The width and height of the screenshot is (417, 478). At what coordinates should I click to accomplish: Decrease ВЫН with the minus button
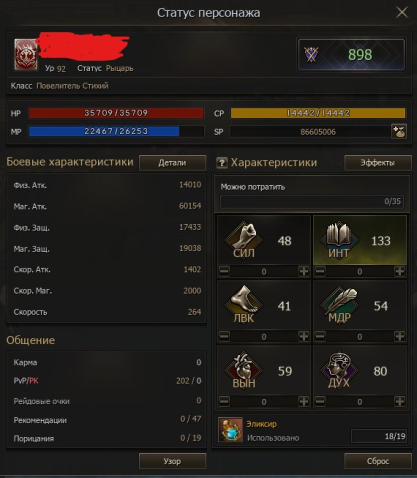224,401
